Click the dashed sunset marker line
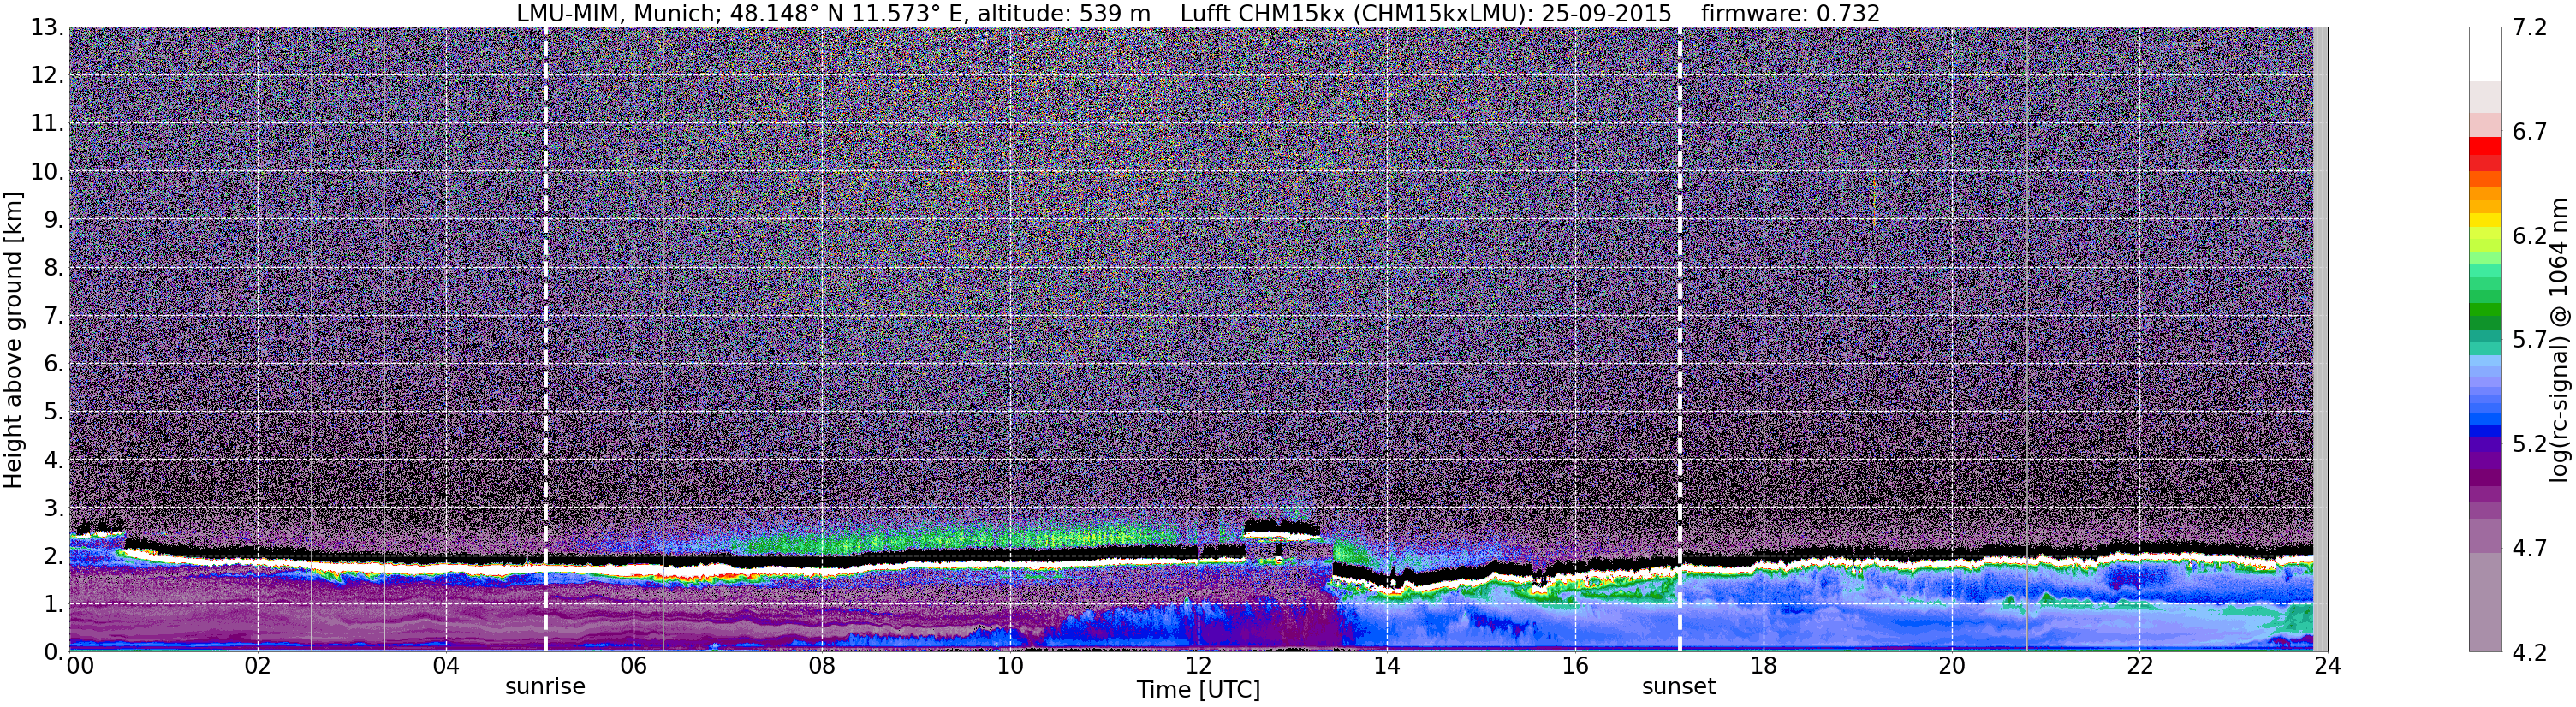The image size is (2576, 707). click(x=1679, y=340)
